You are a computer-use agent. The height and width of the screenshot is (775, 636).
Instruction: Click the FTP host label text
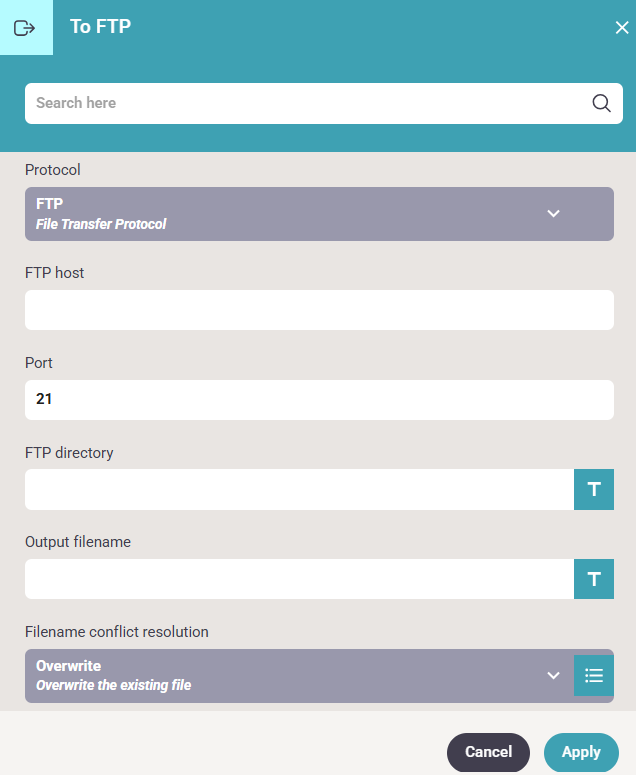pos(54,273)
